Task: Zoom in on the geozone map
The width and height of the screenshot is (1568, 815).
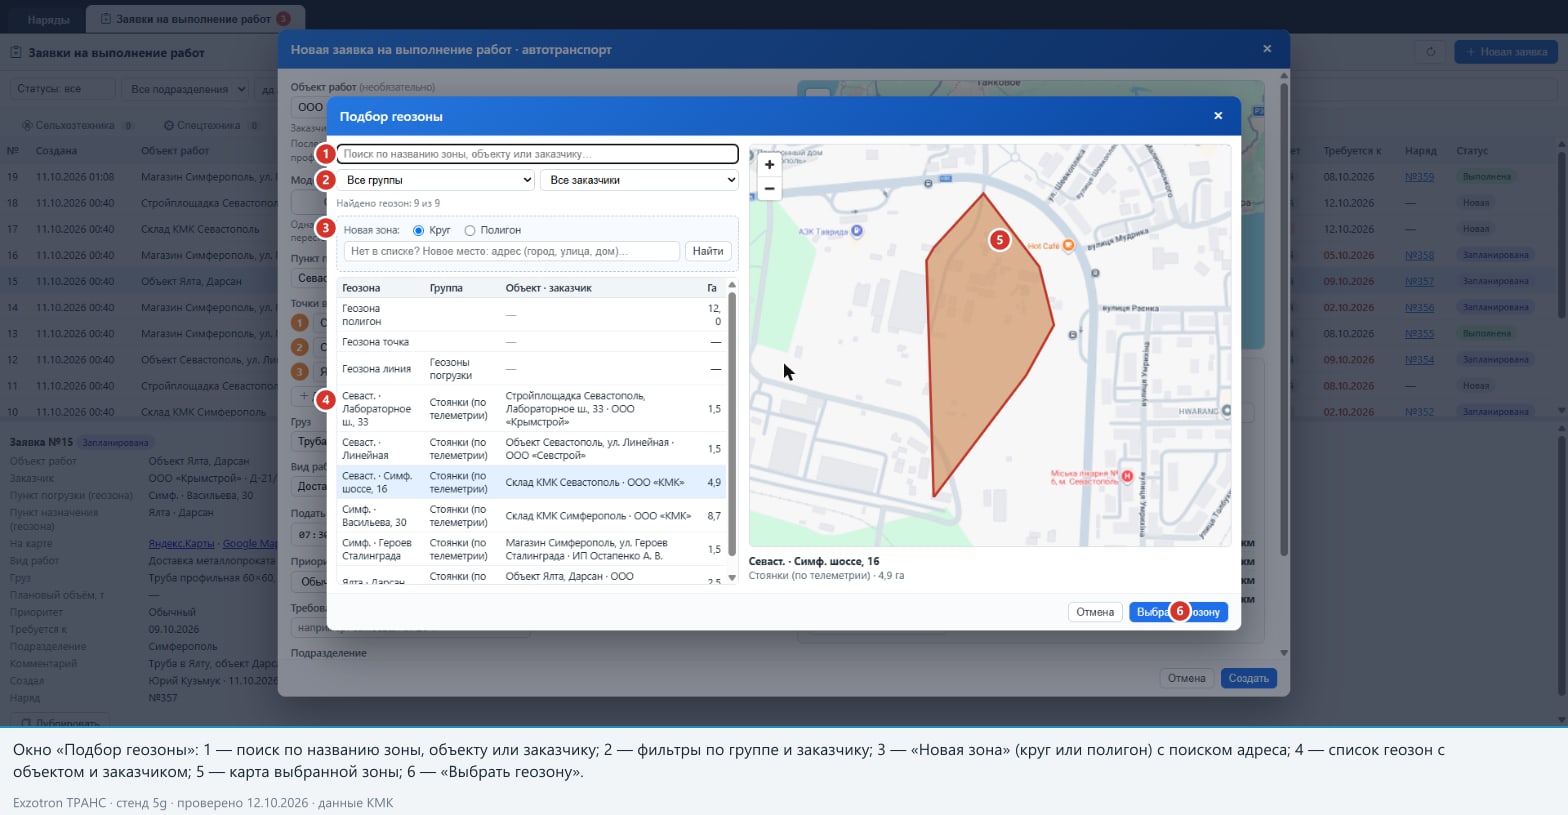Action: (769, 165)
